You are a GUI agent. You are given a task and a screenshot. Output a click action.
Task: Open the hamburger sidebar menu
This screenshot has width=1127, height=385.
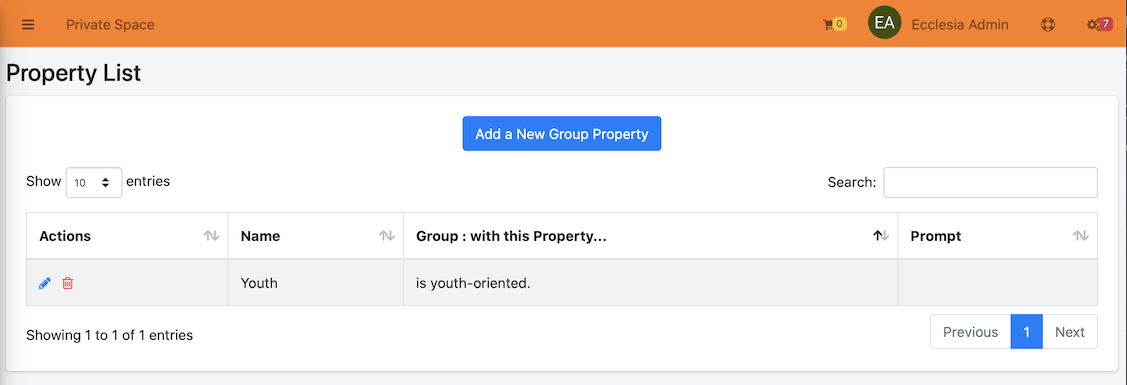coord(28,24)
